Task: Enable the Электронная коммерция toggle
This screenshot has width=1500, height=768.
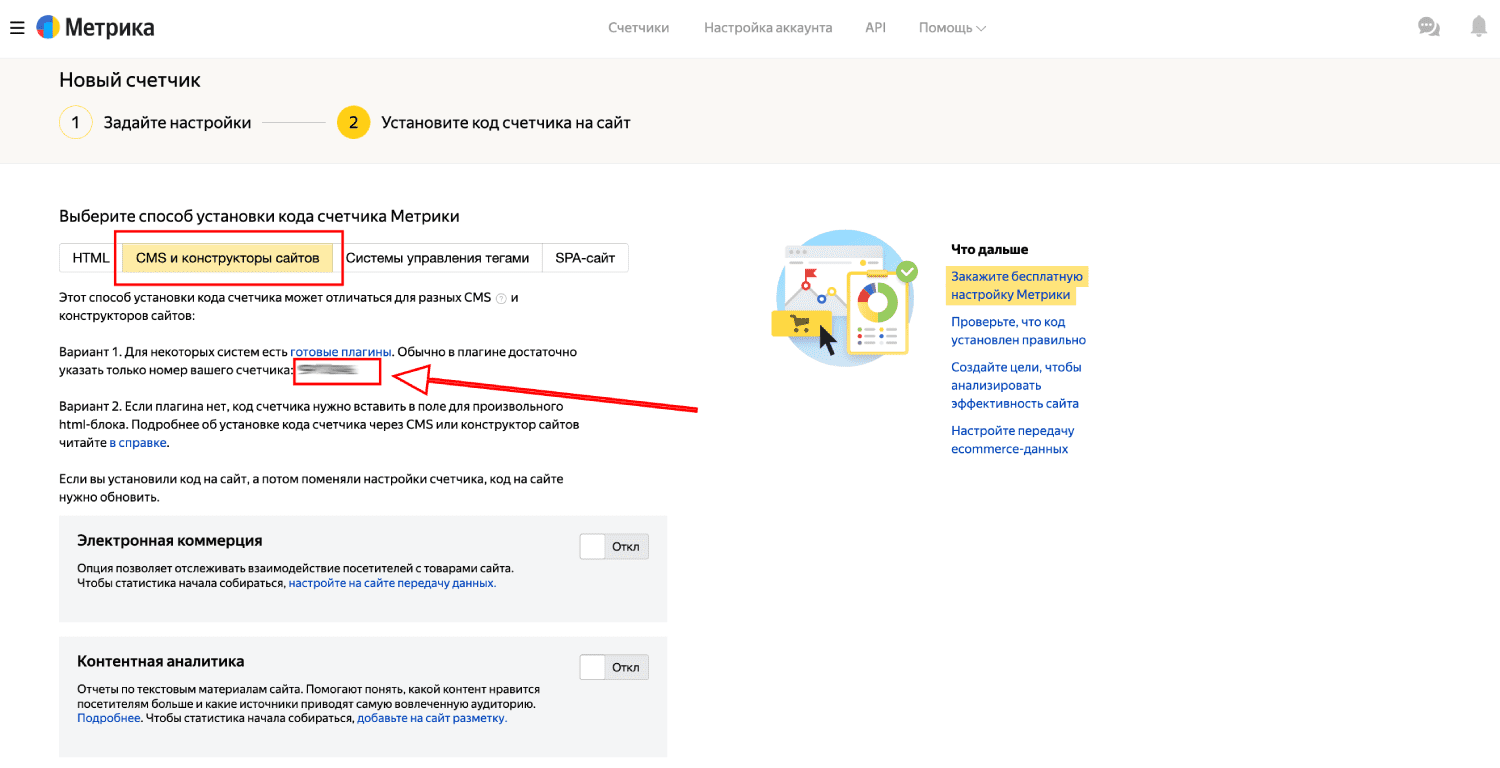Action: [x=614, y=547]
